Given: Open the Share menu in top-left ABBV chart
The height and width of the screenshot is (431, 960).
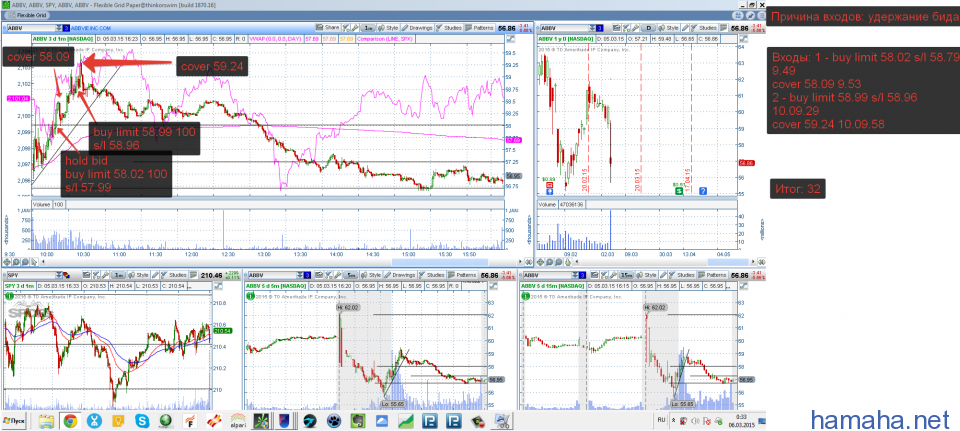Looking at the screenshot, I should pyautogui.click(x=328, y=28).
